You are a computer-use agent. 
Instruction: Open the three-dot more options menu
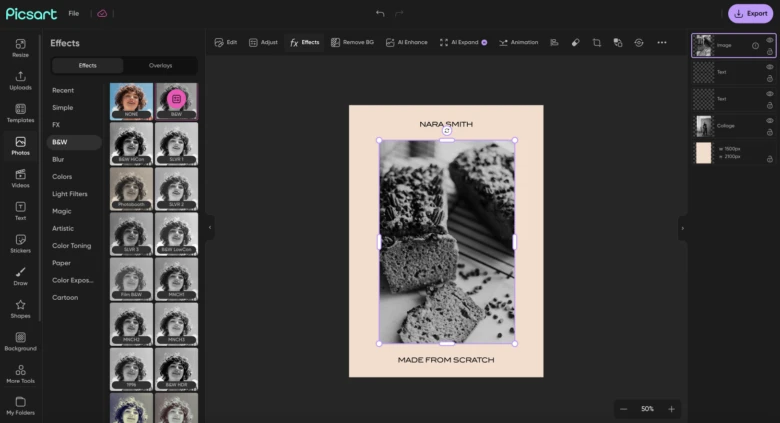point(661,42)
